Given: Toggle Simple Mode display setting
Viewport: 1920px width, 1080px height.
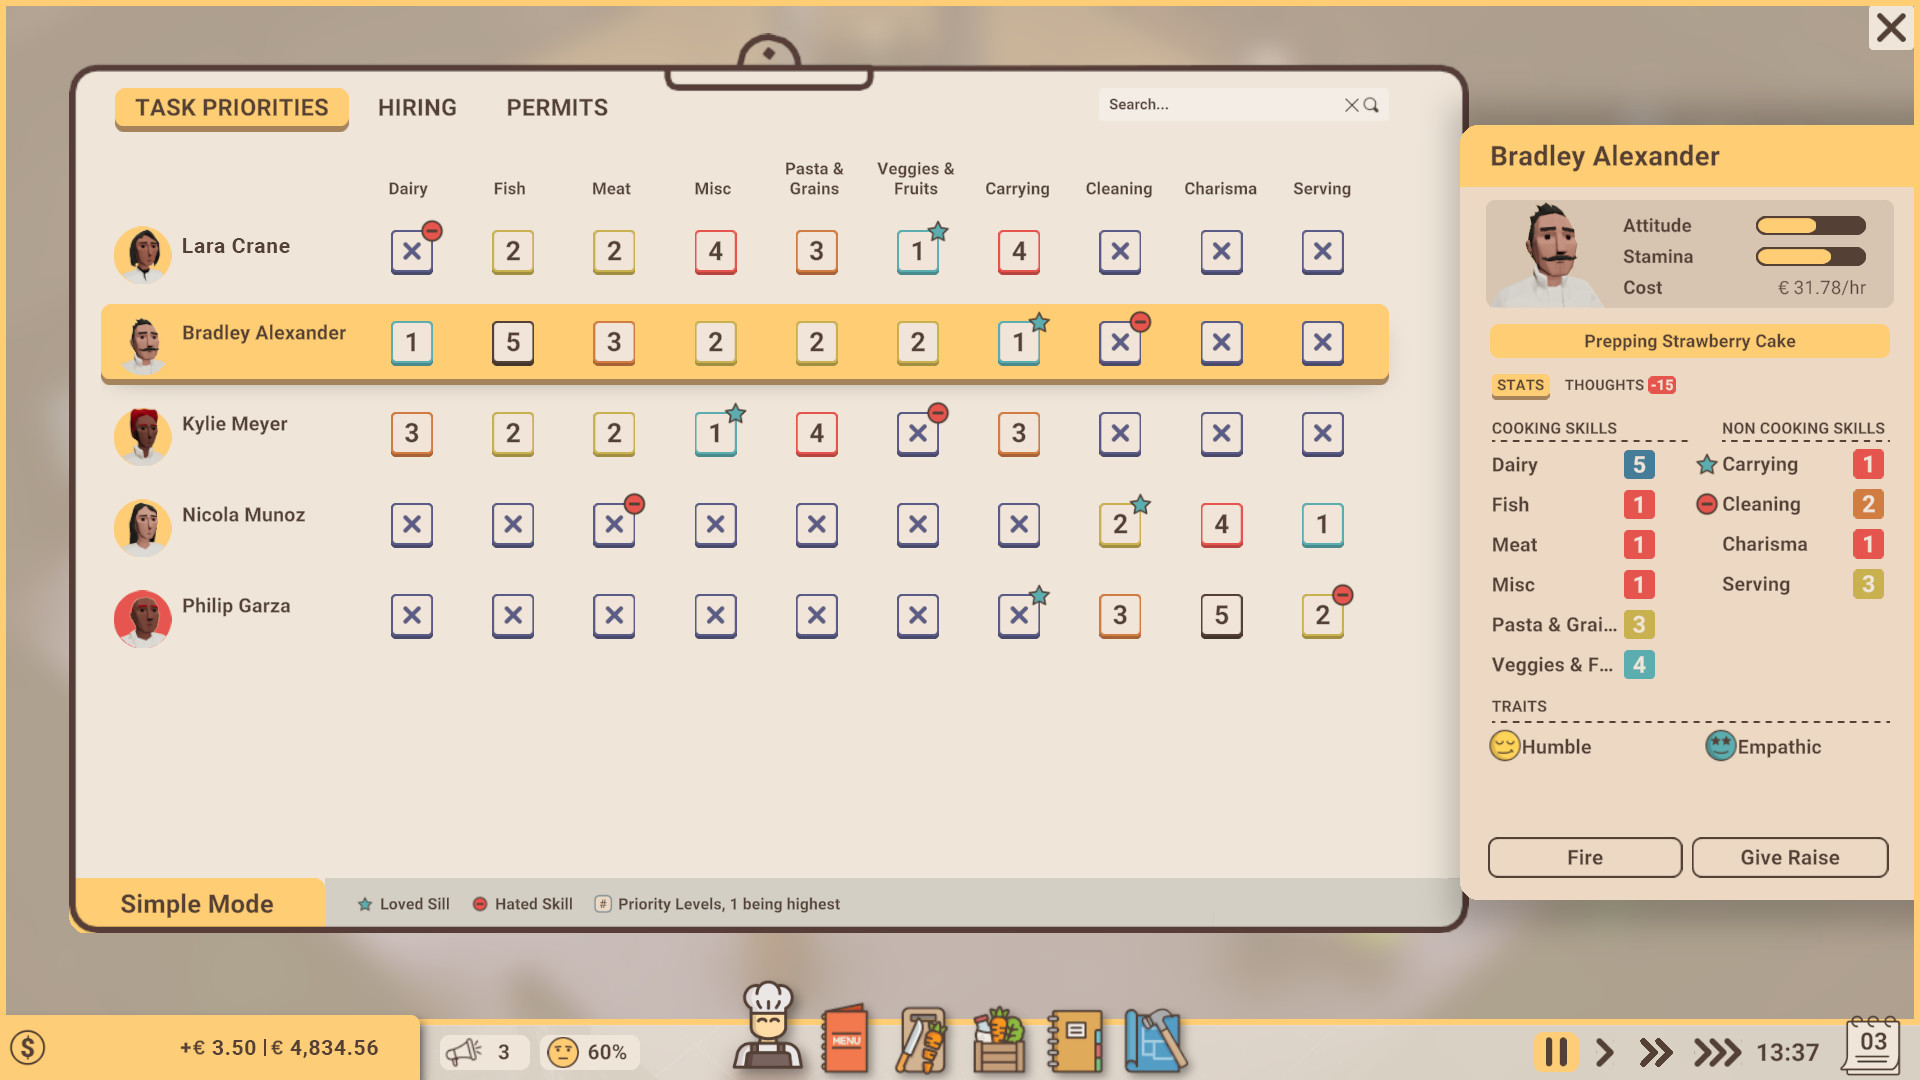Looking at the screenshot, I should coord(196,903).
